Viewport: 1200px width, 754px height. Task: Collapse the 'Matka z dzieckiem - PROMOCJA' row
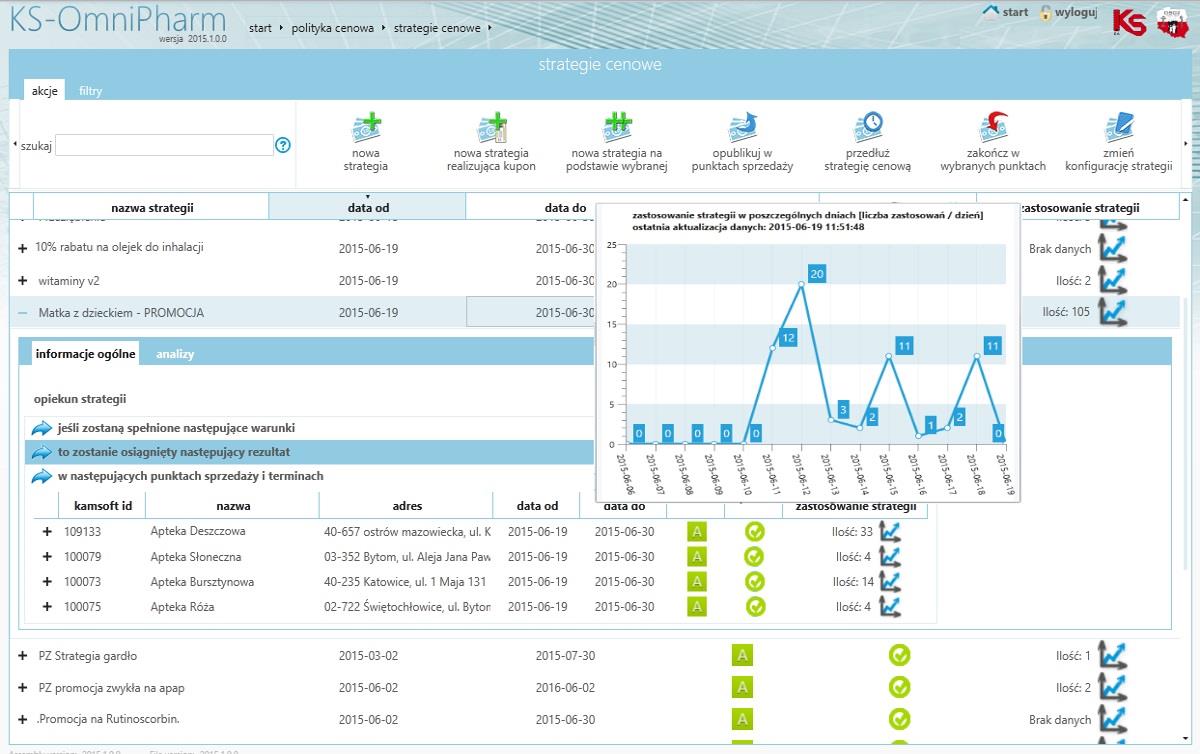(23, 313)
